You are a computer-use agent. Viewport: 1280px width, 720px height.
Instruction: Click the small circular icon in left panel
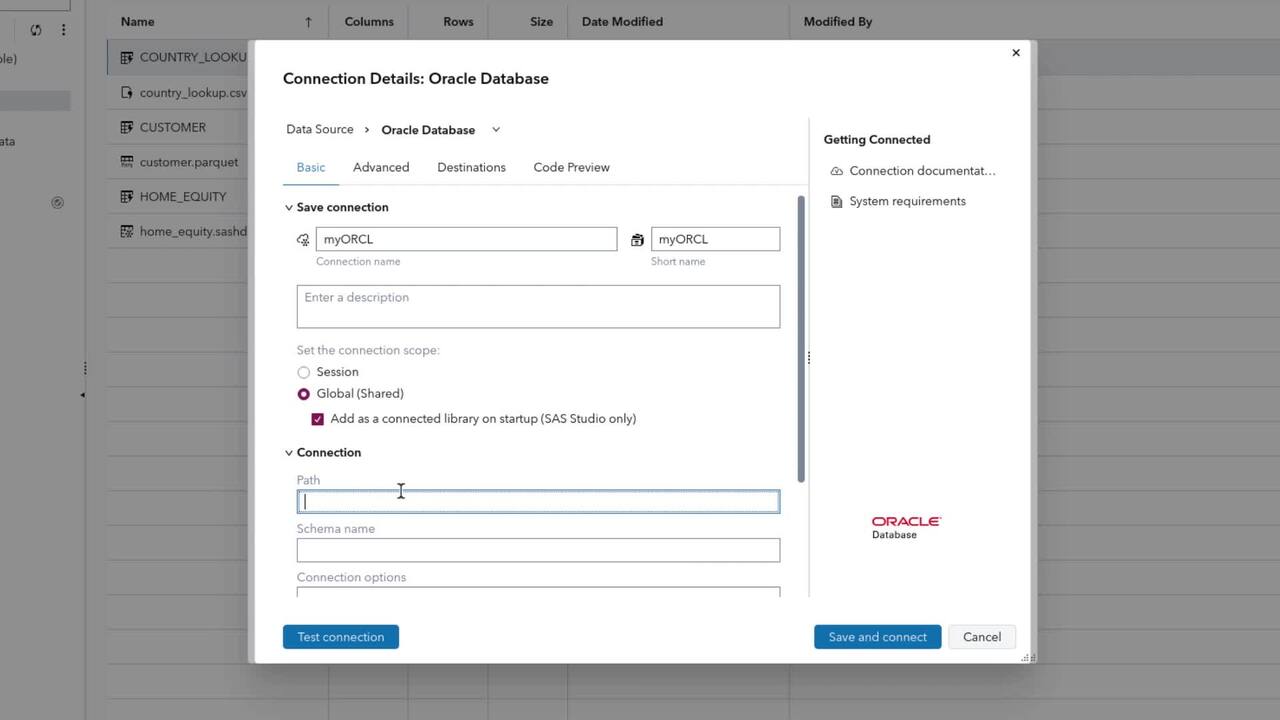(x=57, y=203)
